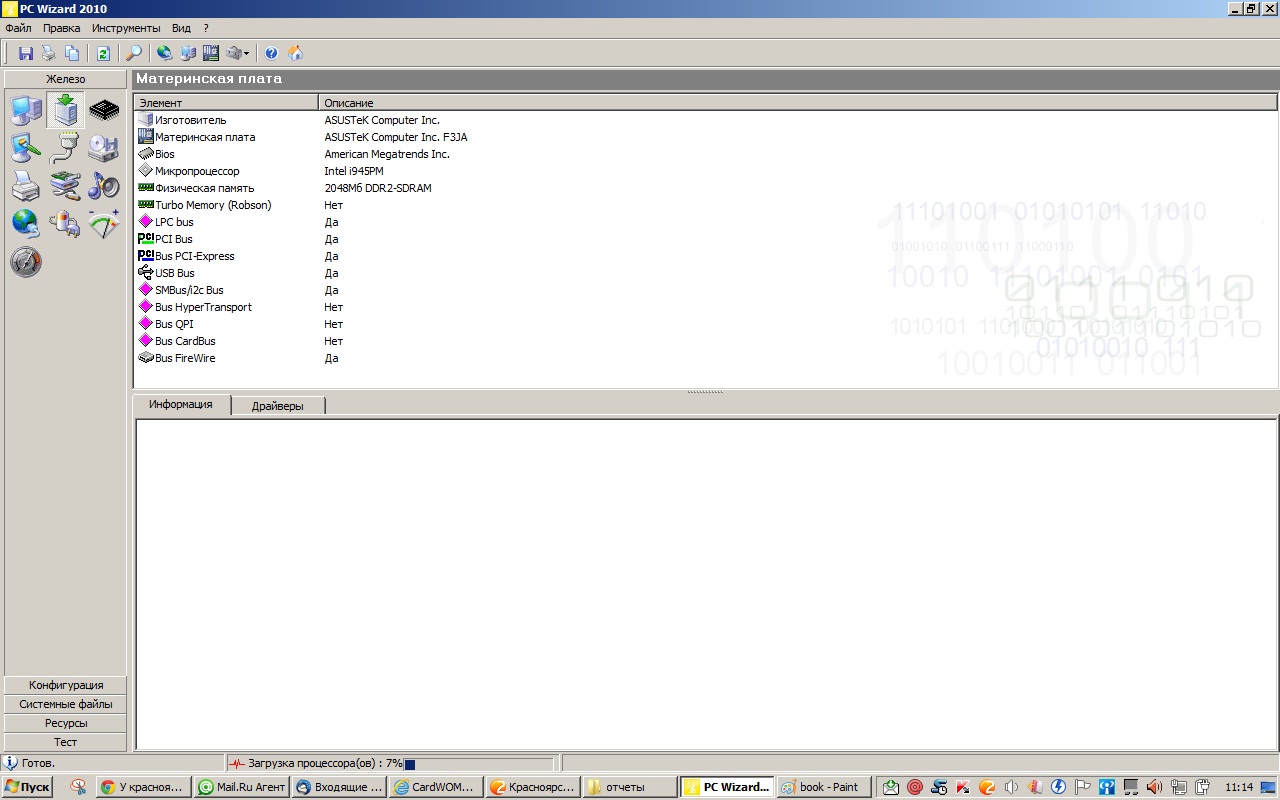The height and width of the screenshot is (800, 1280).
Task: Open the Правка menu
Action: click(x=62, y=28)
